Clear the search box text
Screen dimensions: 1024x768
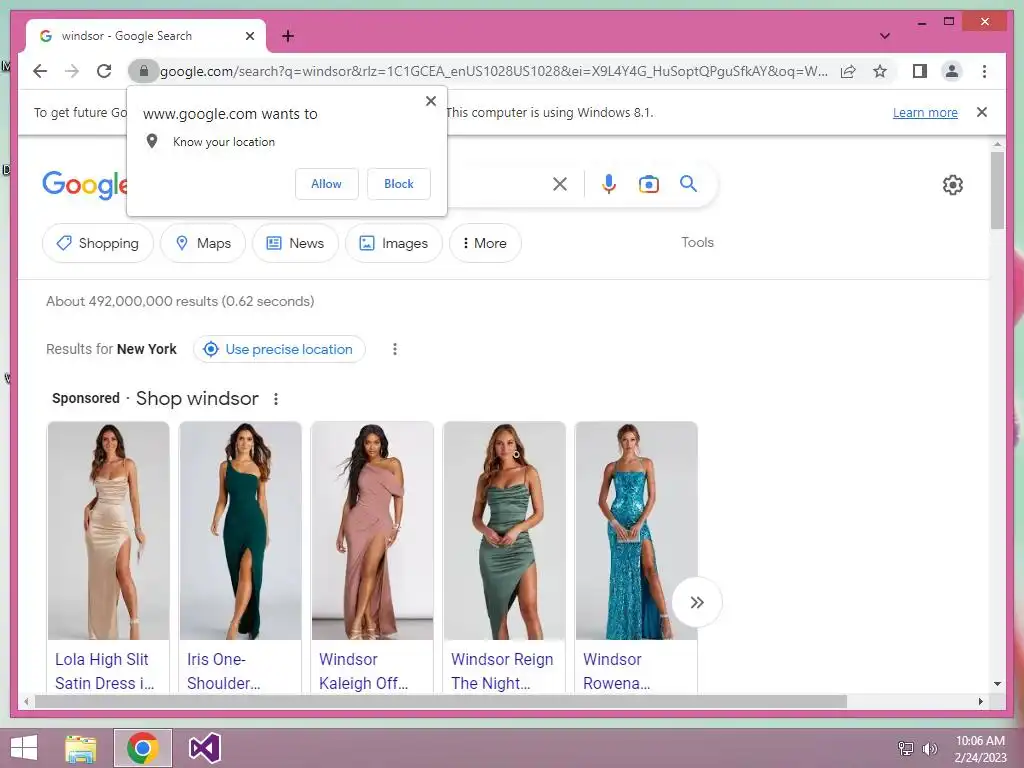(x=560, y=184)
